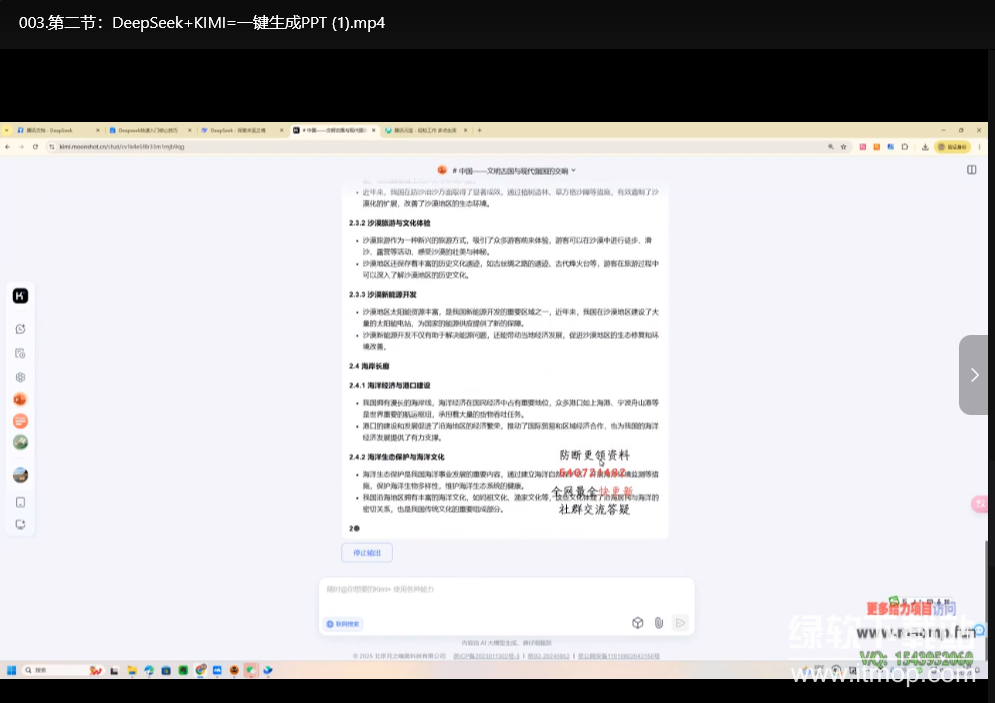This screenshot has width=995, height=703.
Task: Open the Kimi+ apps hexagon icon
Action: [x=20, y=377]
